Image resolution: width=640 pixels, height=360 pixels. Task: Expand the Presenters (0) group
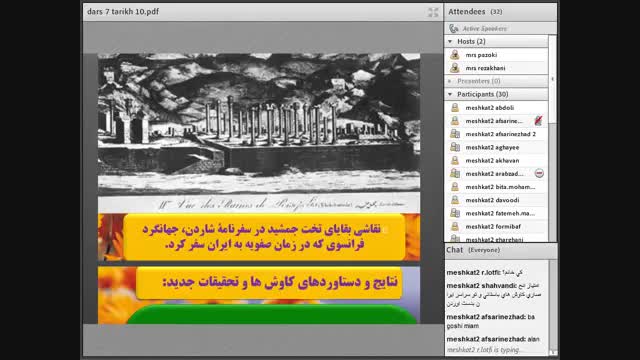(450, 81)
